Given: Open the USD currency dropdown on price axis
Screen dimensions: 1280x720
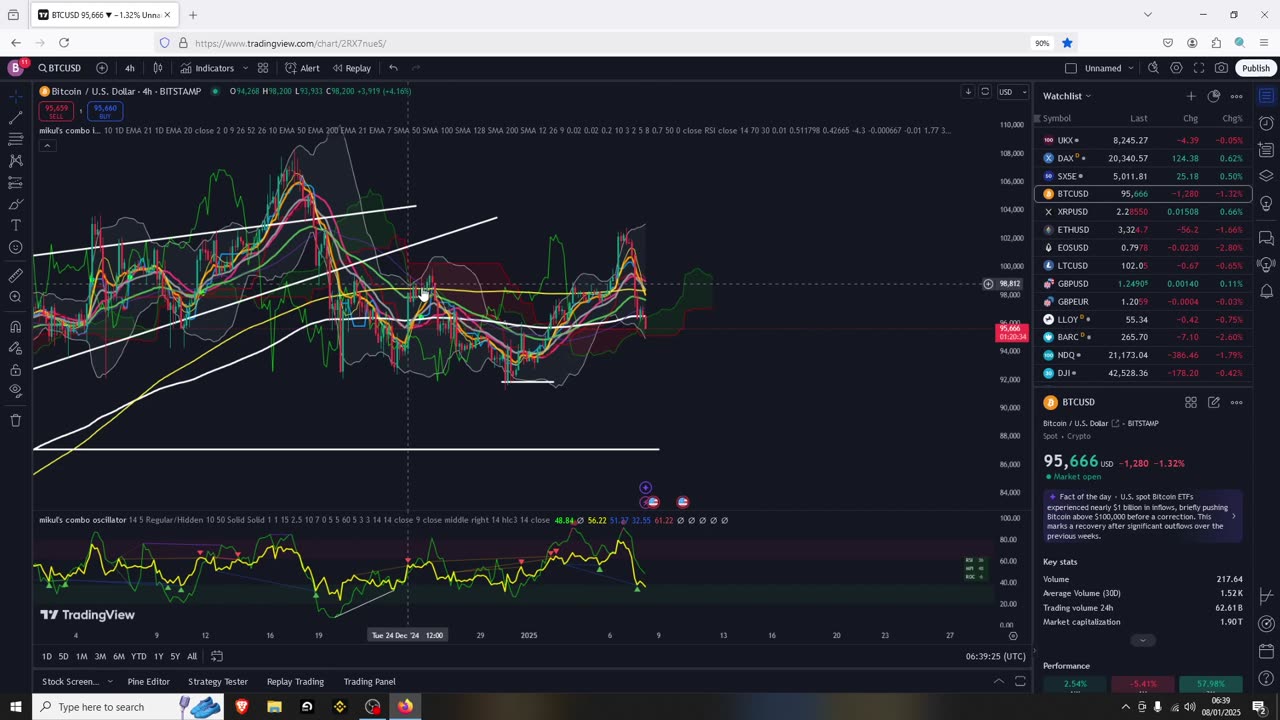Looking at the screenshot, I should point(1012,92).
